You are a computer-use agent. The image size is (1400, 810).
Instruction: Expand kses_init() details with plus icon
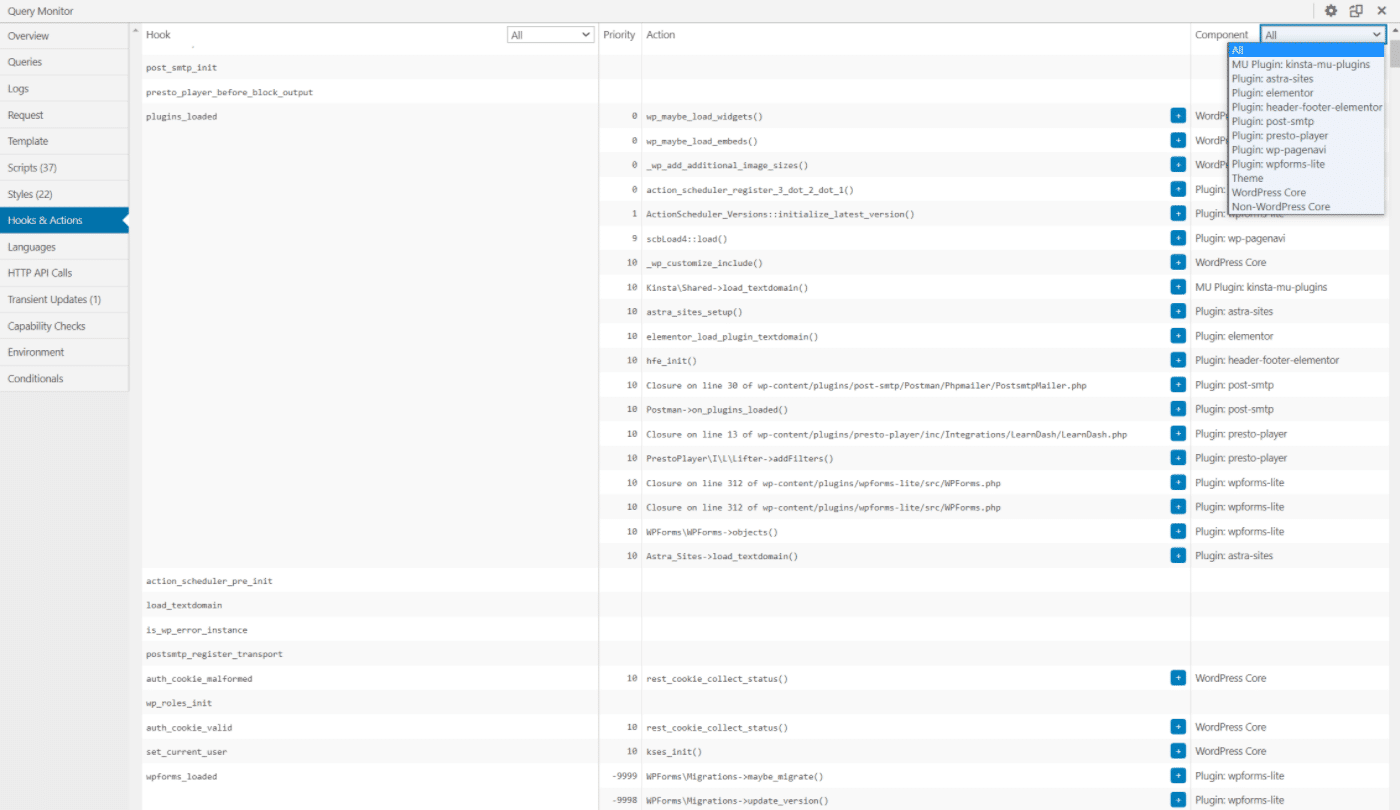[x=1178, y=751]
